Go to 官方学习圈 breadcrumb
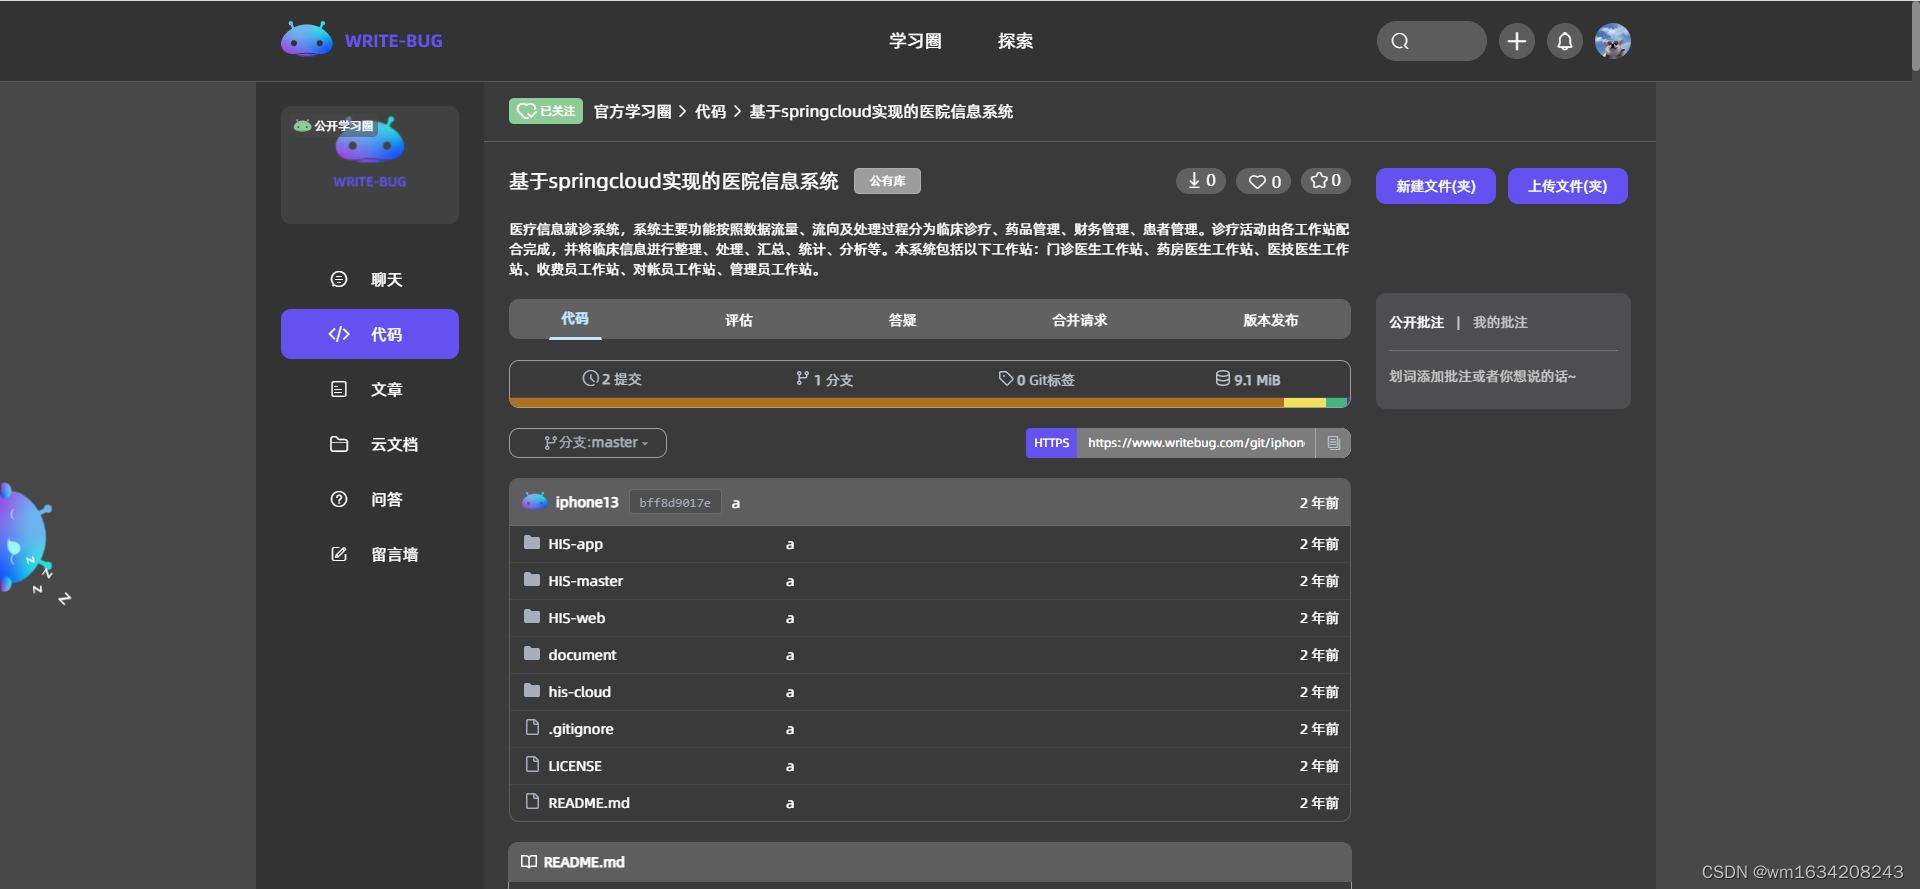Image resolution: width=1920 pixels, height=889 pixels. [632, 111]
